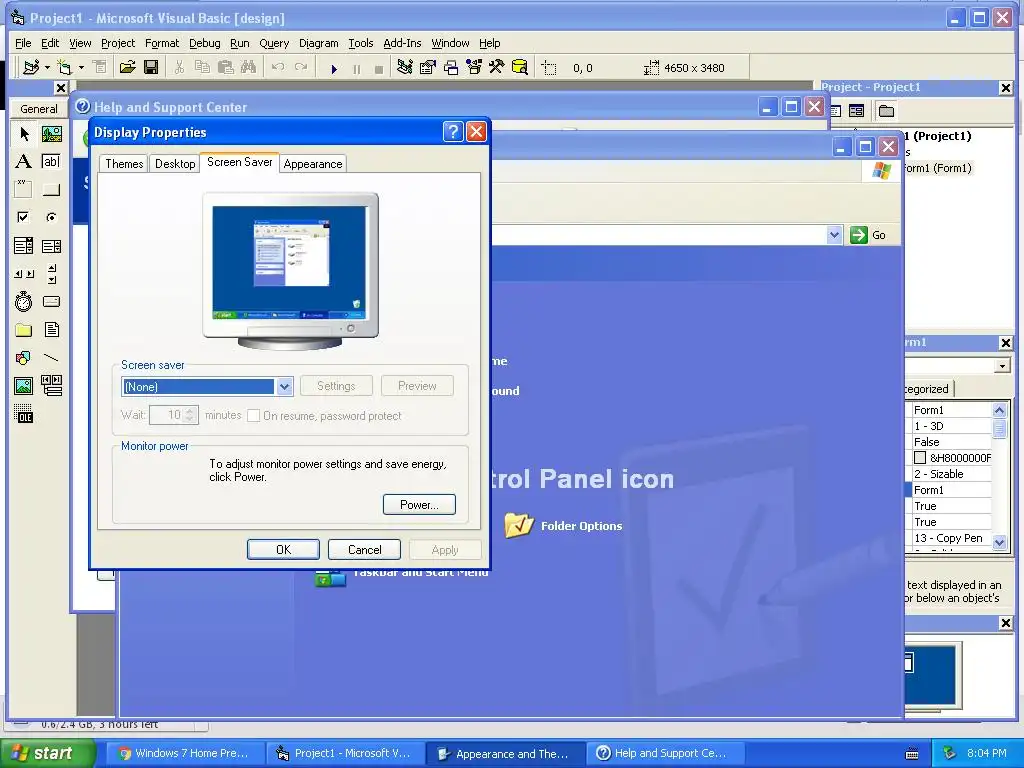This screenshot has width=1024, height=768.
Task: Click OK in Display Properties
Action: (283, 550)
